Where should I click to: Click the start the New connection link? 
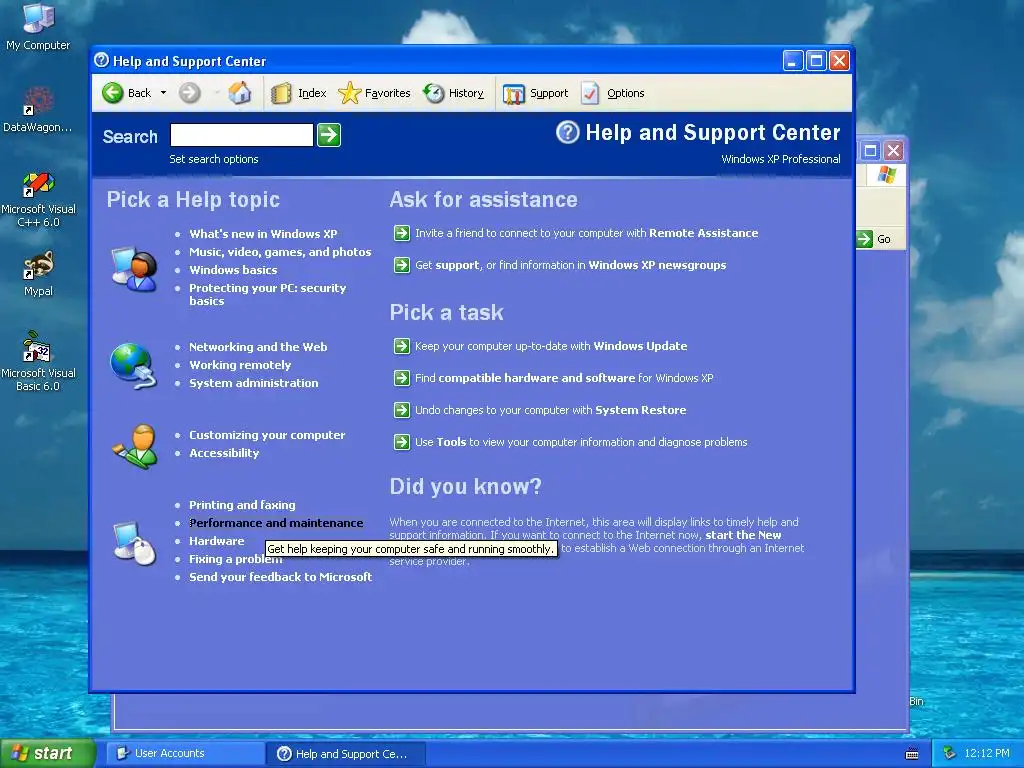tap(743, 535)
